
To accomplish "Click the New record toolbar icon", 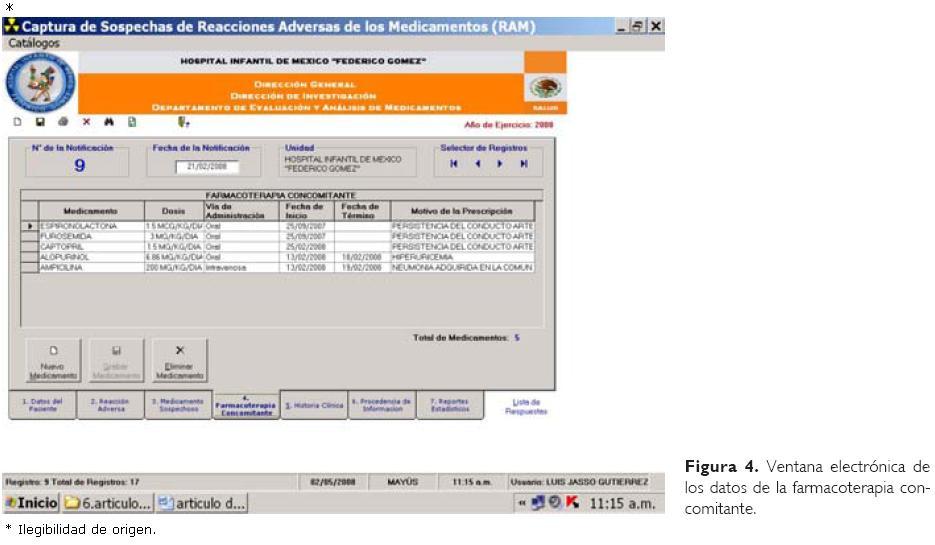I will tap(18, 123).
